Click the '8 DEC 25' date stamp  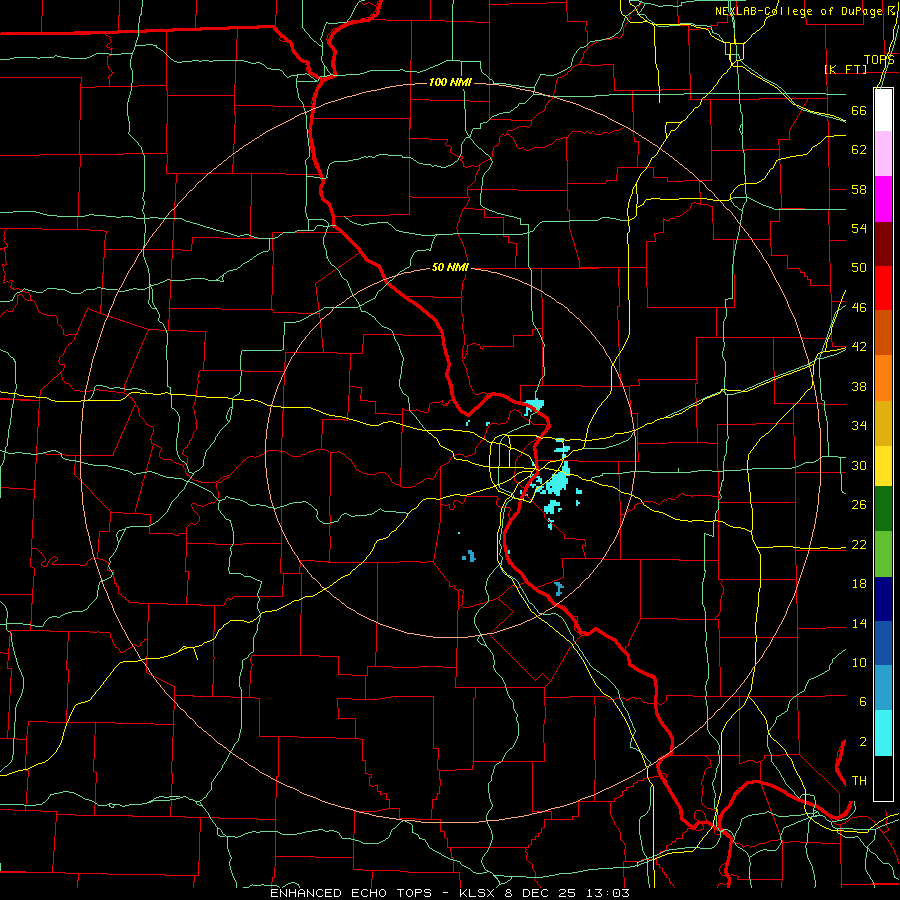click(x=542, y=893)
